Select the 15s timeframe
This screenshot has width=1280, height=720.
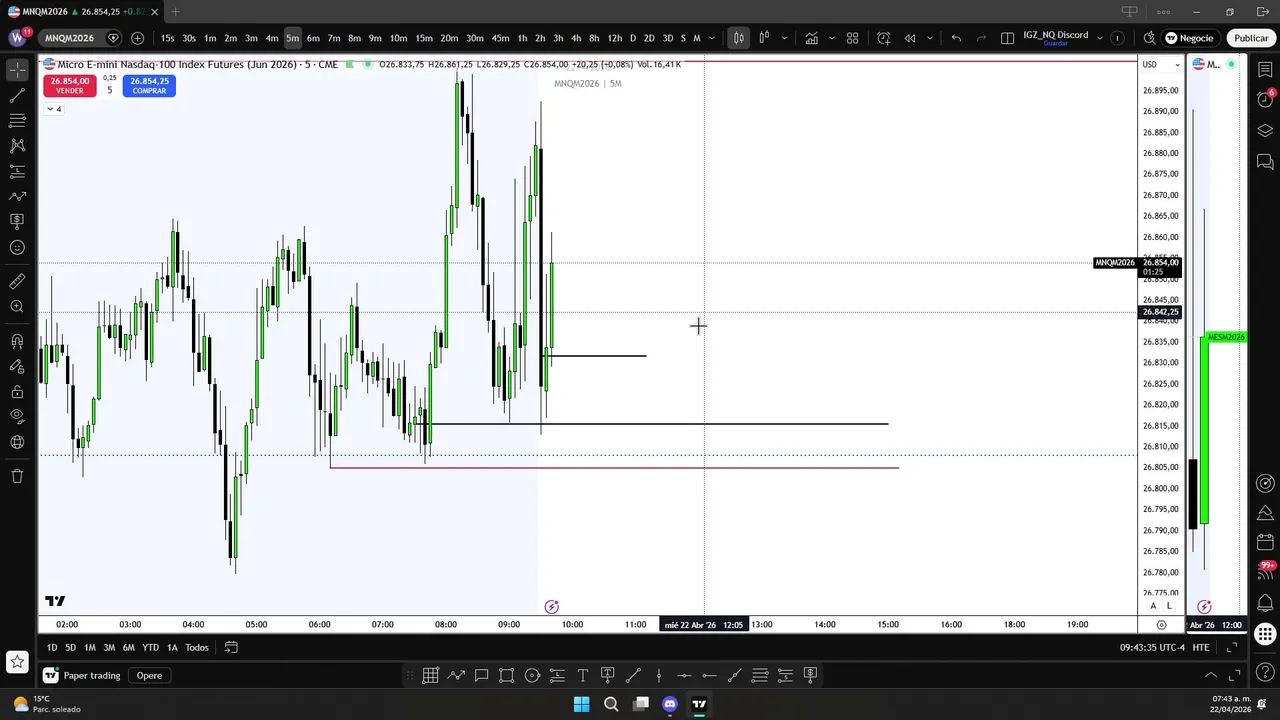167,38
